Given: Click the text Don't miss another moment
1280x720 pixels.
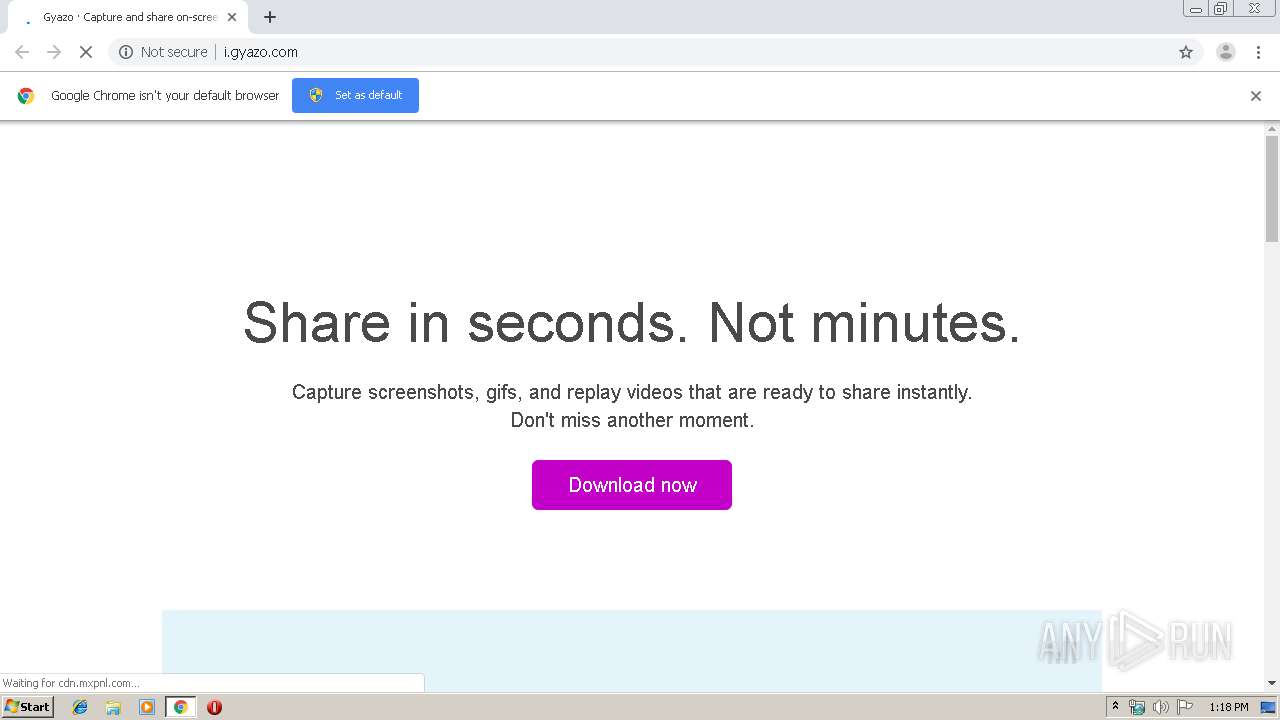Looking at the screenshot, I should [632, 420].
